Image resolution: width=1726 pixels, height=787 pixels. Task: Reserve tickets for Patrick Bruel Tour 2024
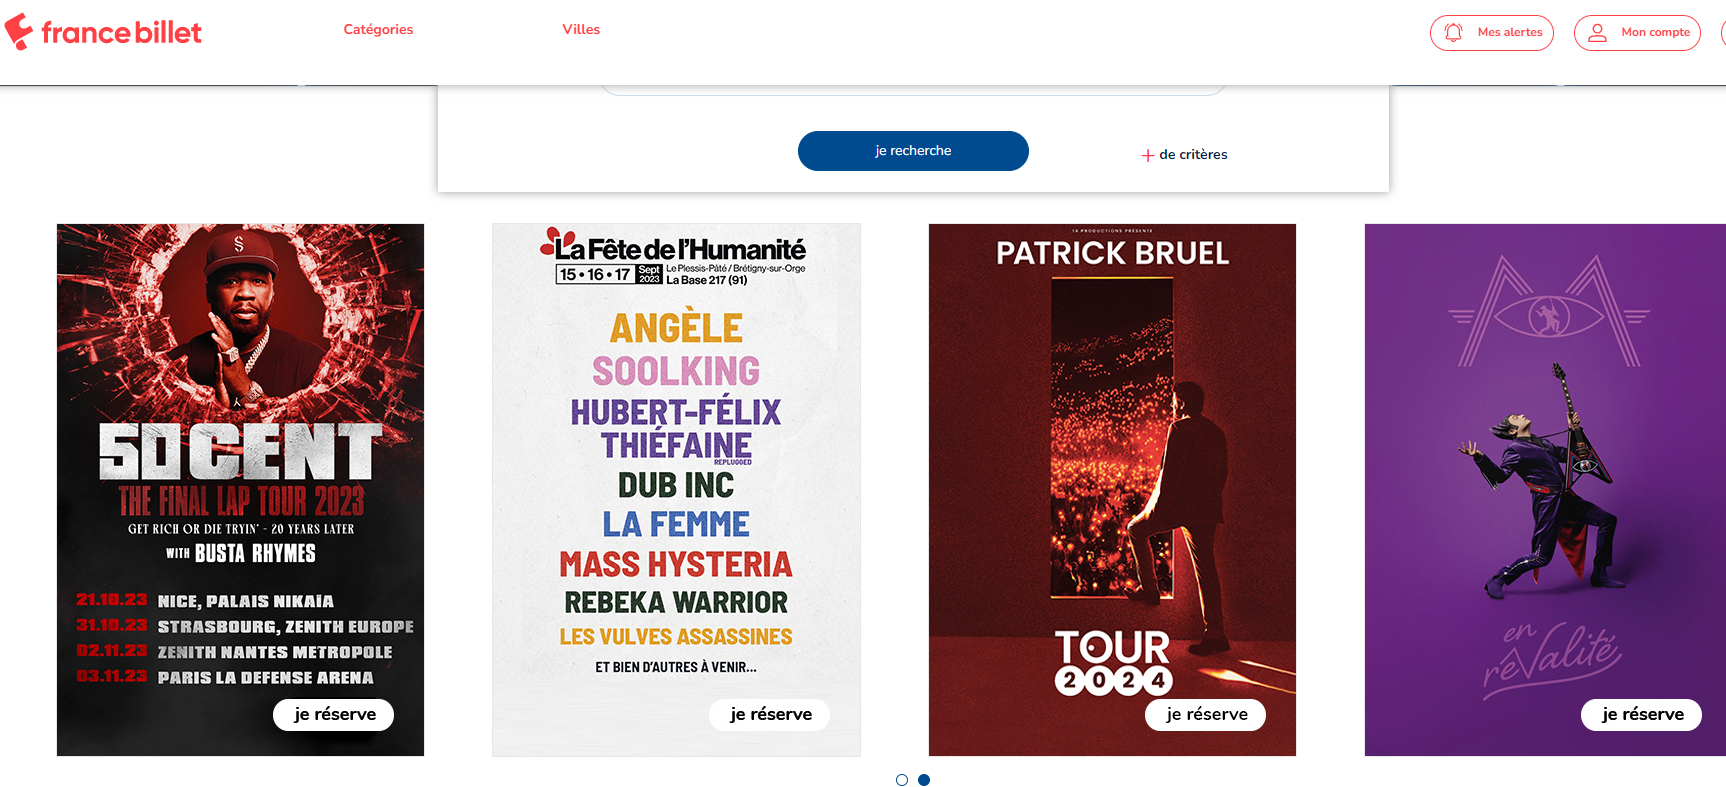1206,715
